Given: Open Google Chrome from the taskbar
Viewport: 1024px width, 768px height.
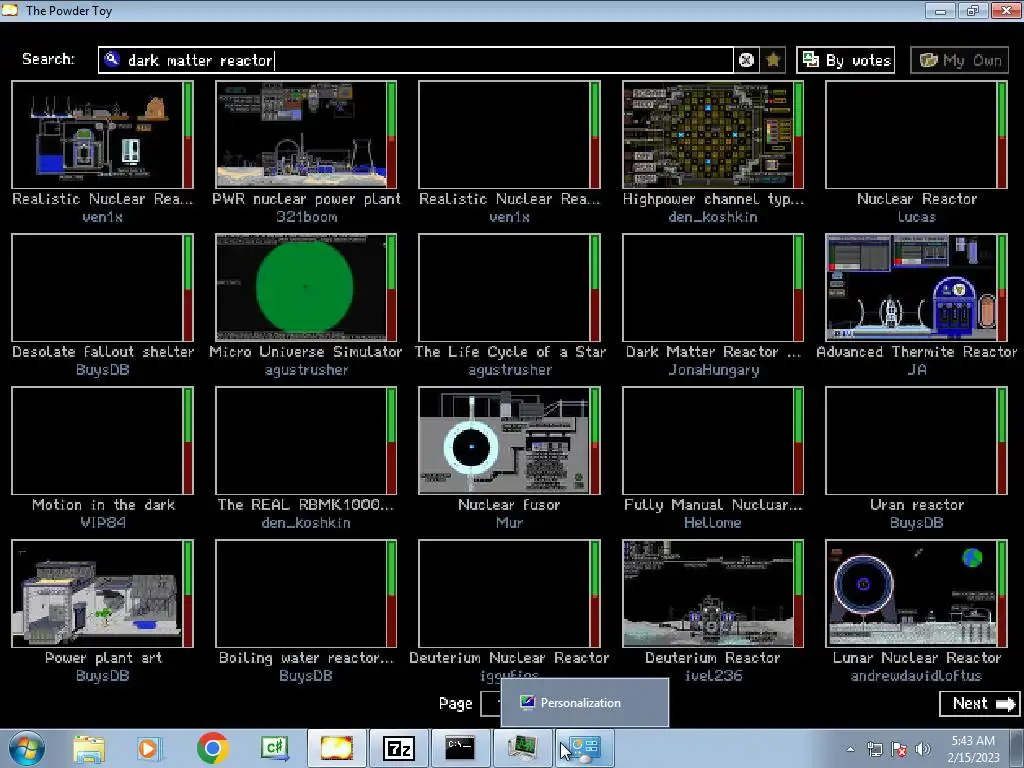Looking at the screenshot, I should pos(212,748).
